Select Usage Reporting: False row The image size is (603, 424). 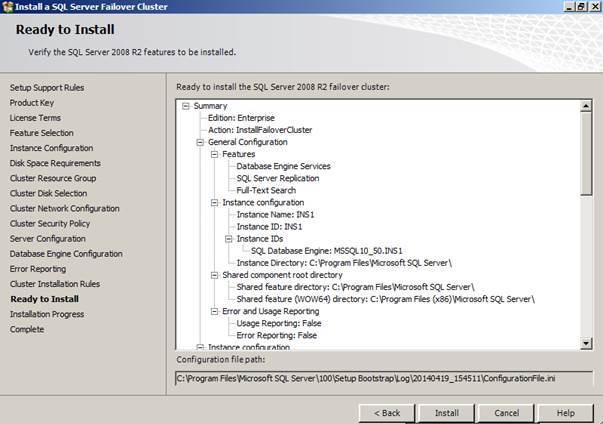(279, 323)
